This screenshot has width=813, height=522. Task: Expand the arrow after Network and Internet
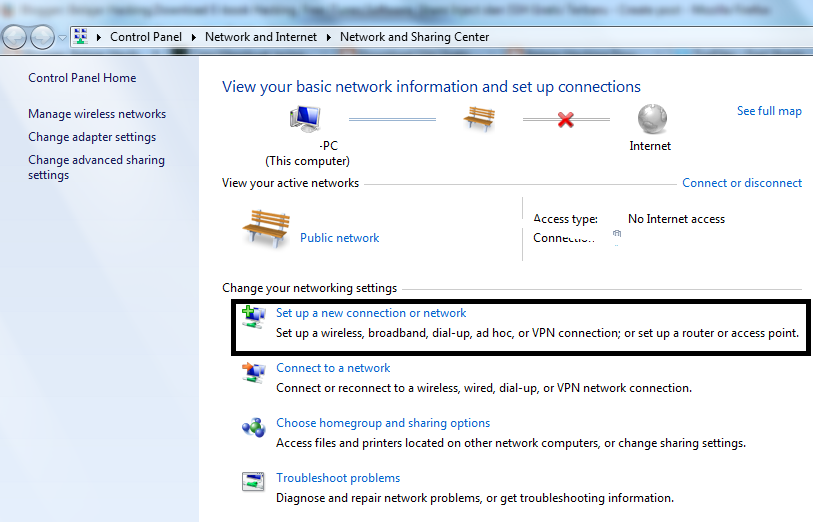(328, 37)
